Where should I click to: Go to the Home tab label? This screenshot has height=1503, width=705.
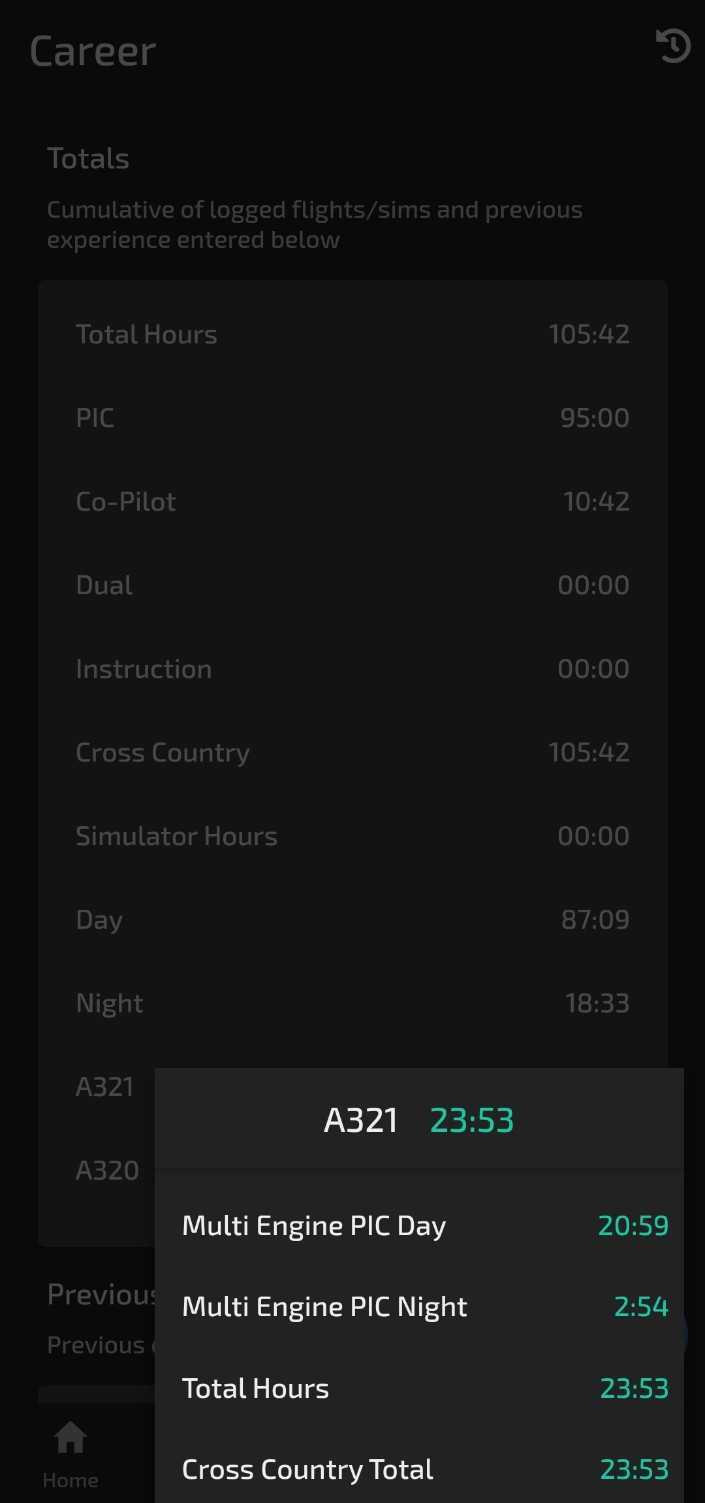coord(70,1480)
